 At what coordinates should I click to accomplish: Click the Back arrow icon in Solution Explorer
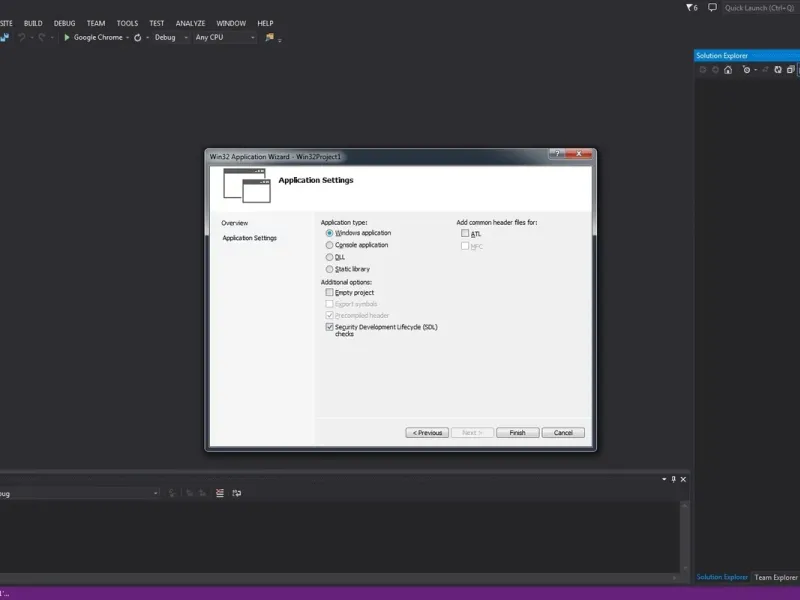703,70
